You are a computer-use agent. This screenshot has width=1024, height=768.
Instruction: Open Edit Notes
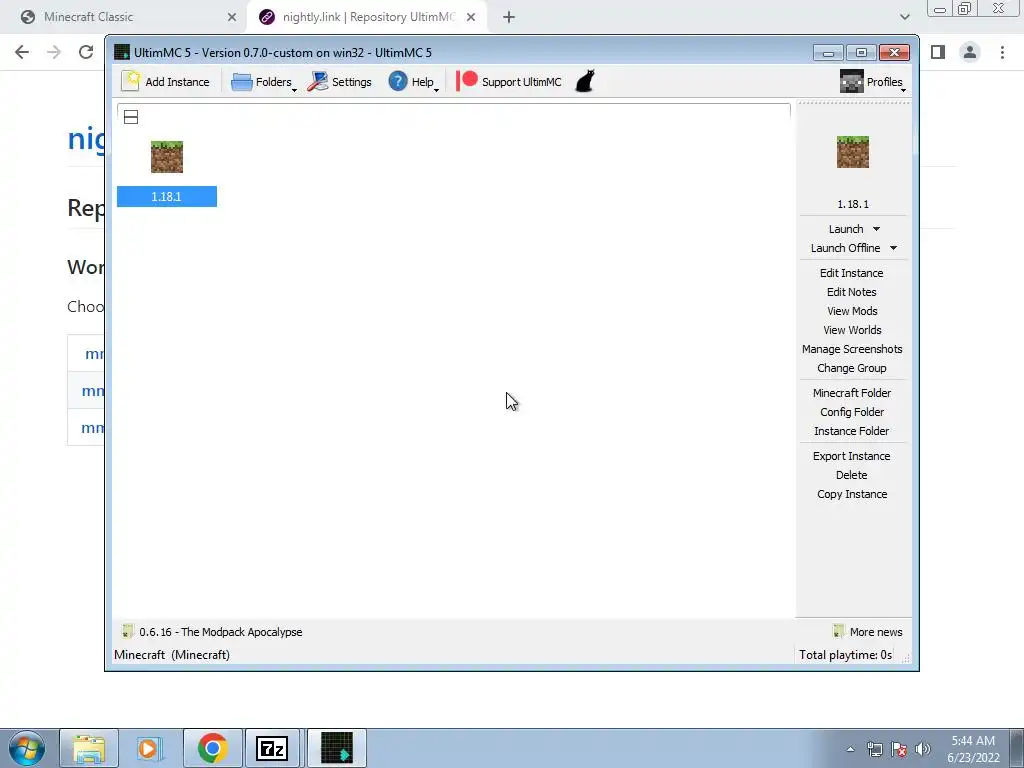click(x=852, y=292)
